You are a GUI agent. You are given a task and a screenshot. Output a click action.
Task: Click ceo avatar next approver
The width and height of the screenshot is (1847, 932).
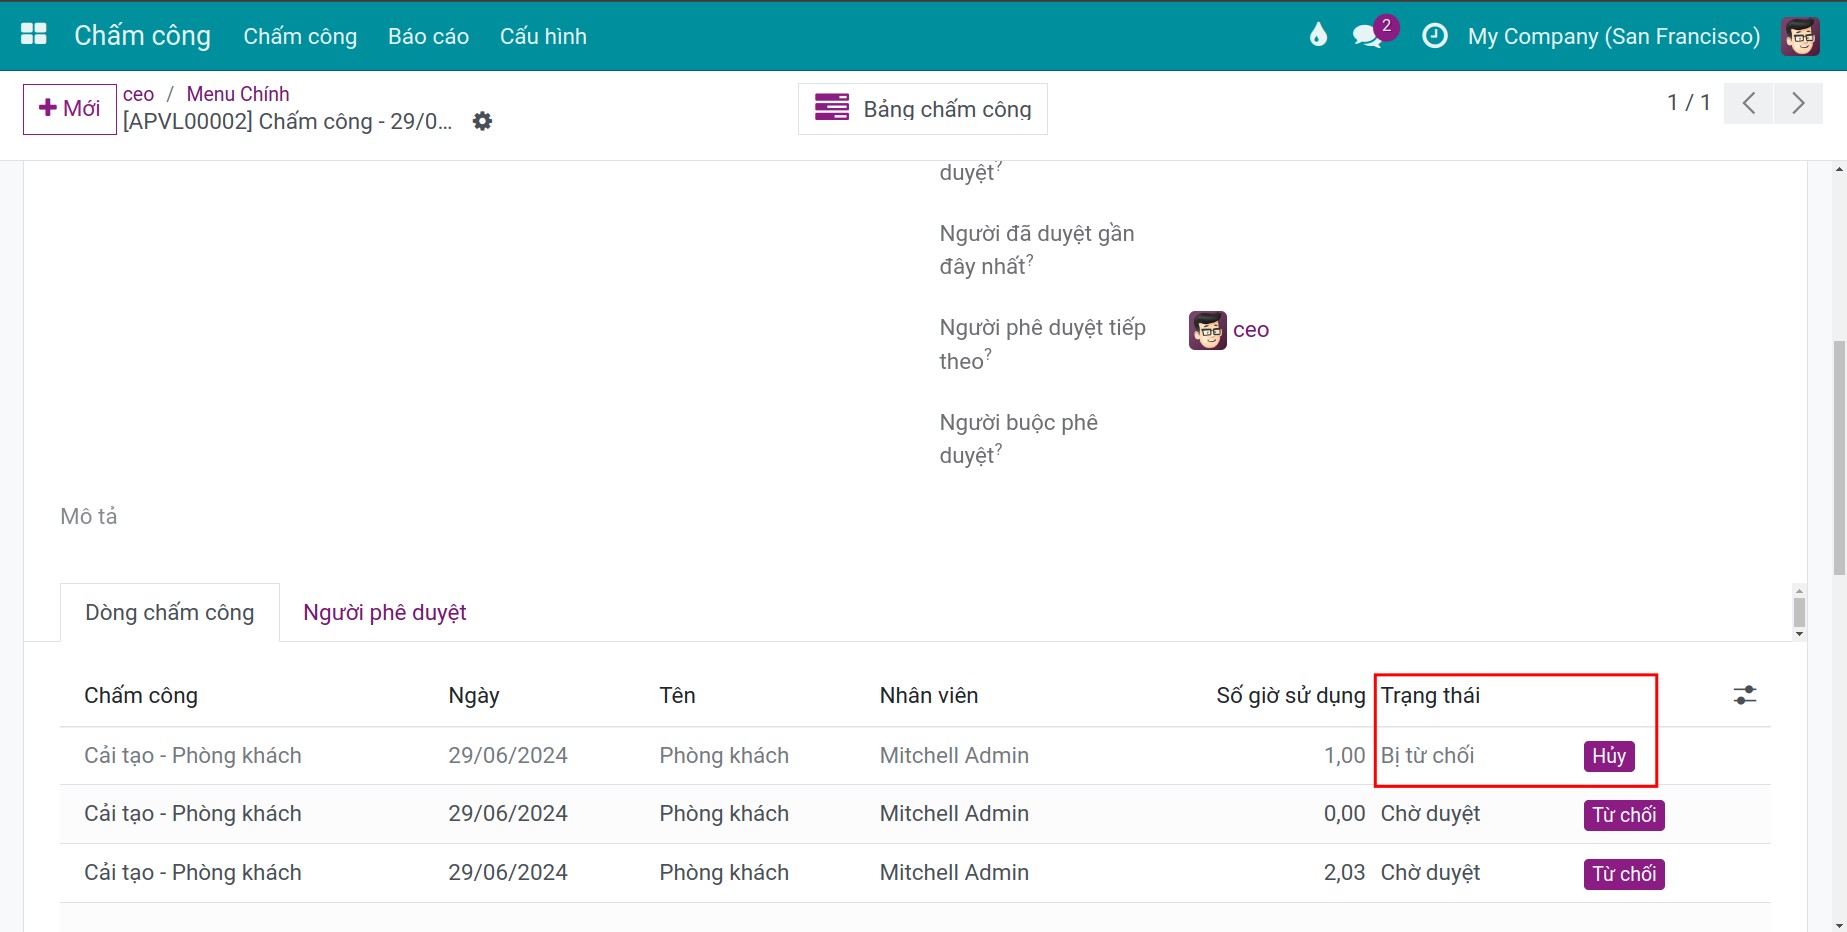click(1208, 330)
